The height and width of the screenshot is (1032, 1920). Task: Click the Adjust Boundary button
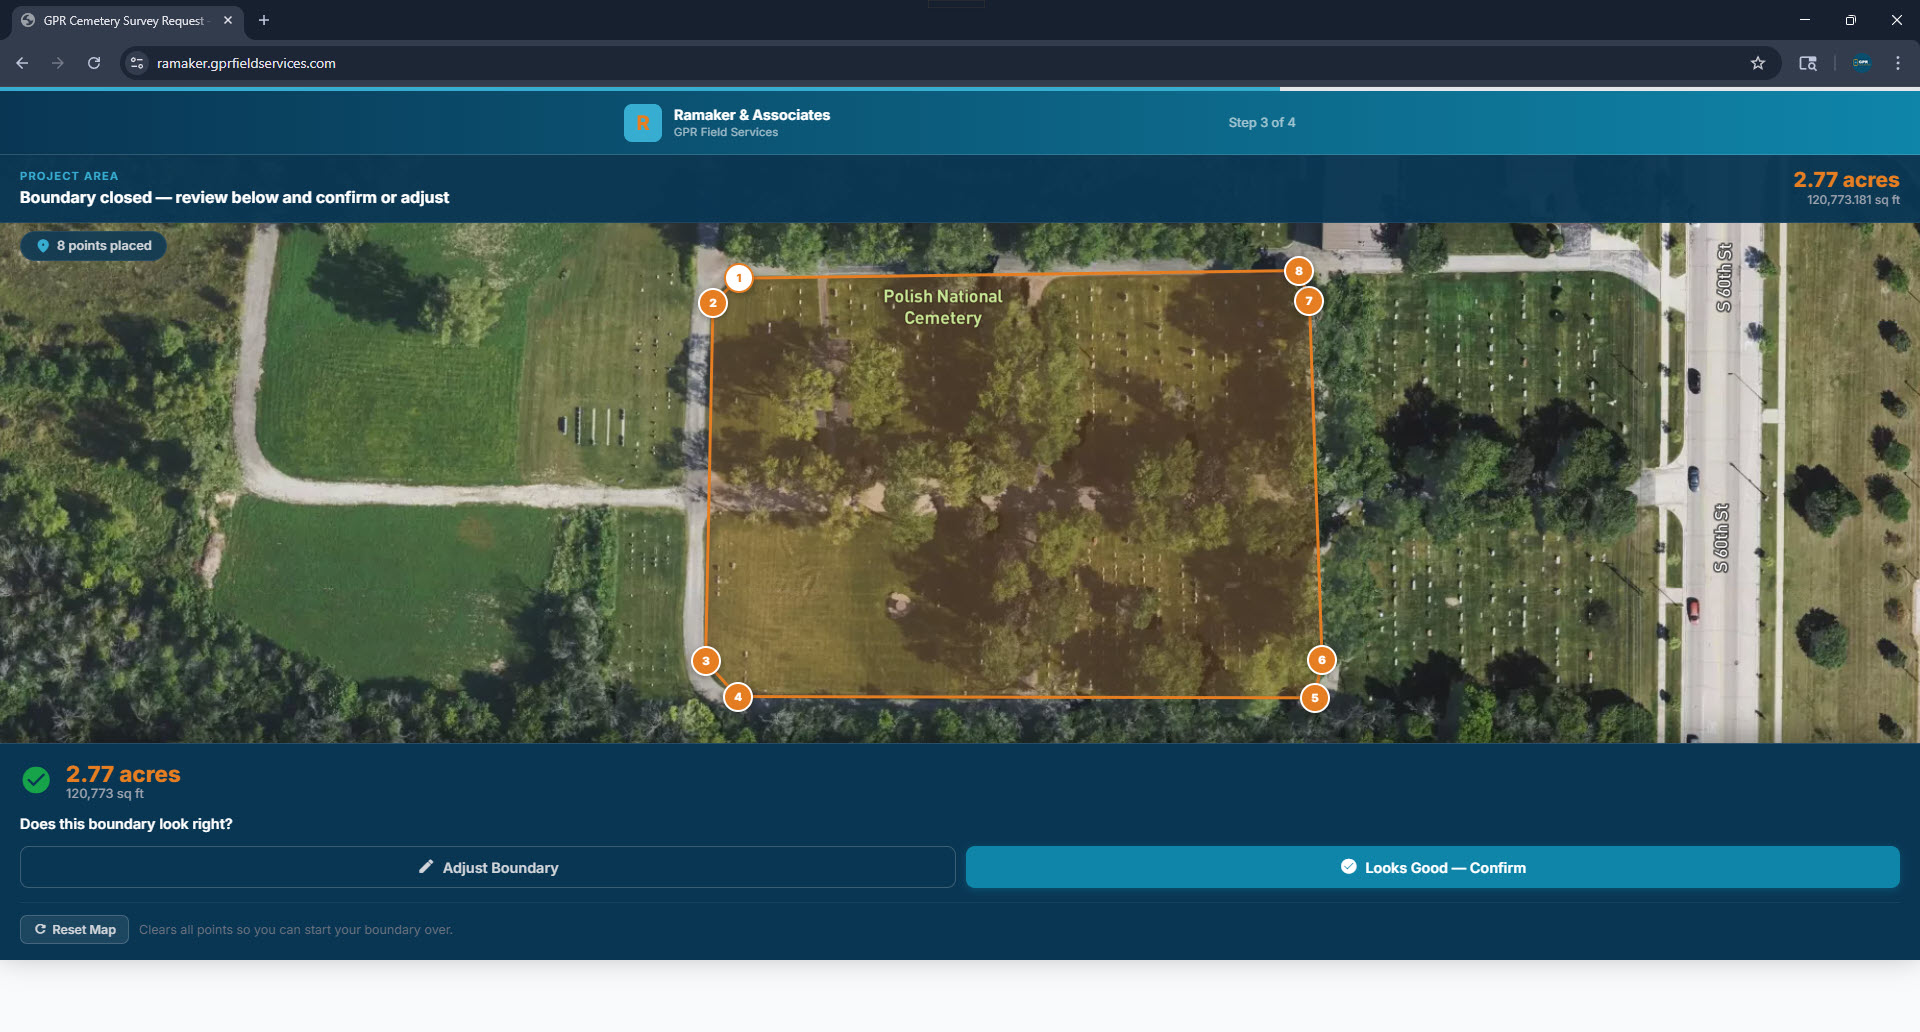(488, 868)
